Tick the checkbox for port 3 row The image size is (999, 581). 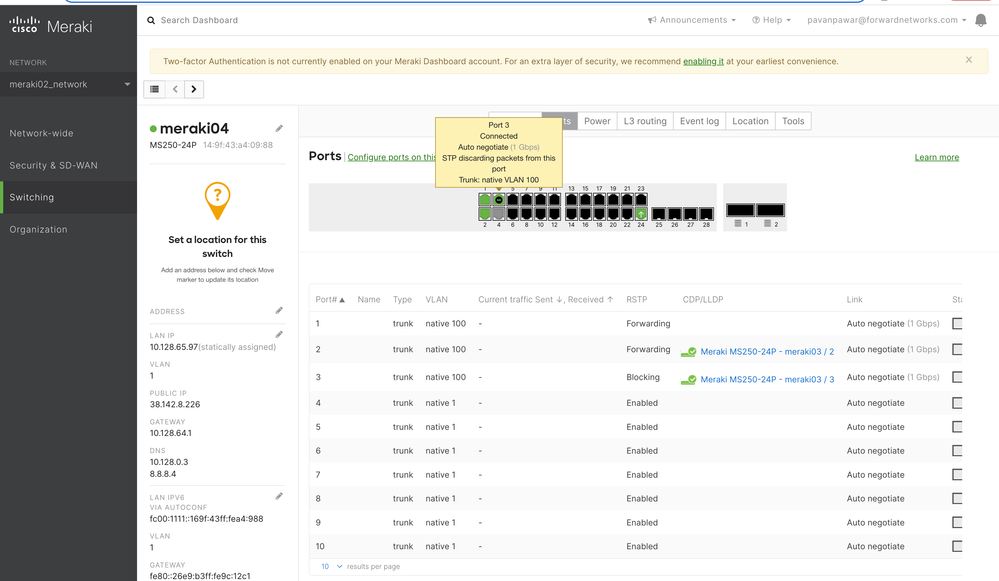[x=957, y=378]
